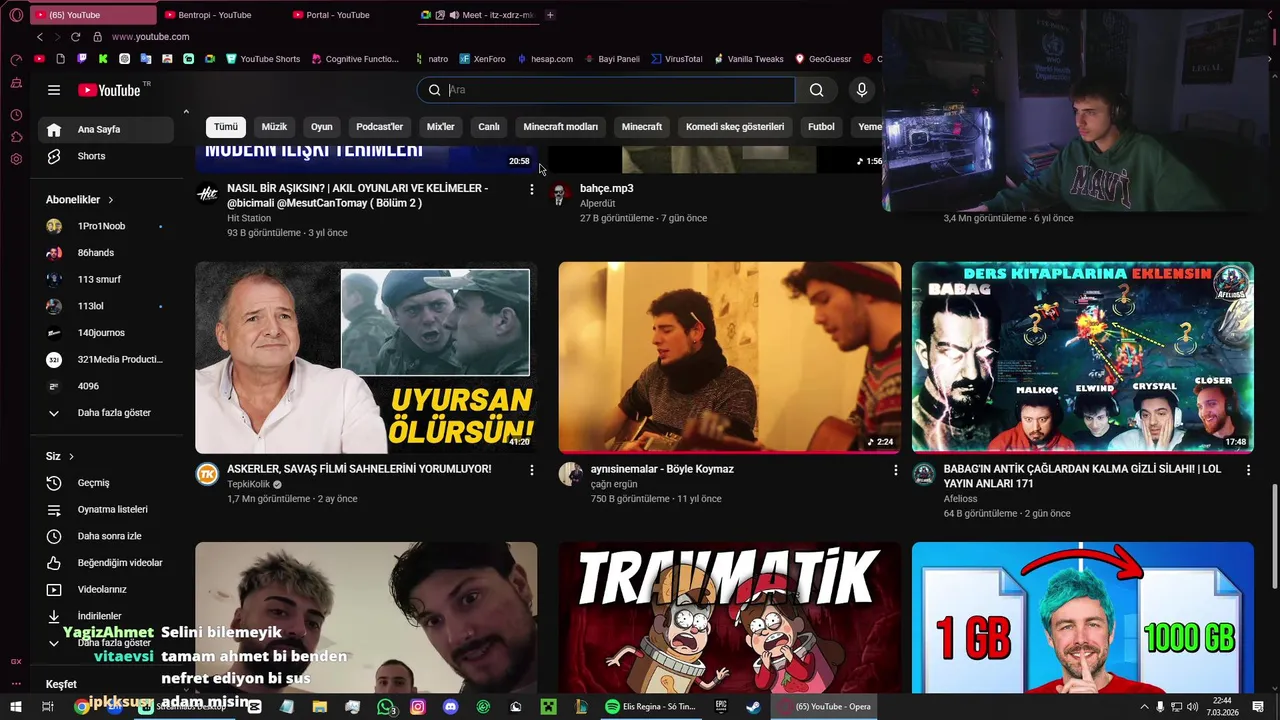1280x720 pixels.
Task: Open bahçe.mp3 video title
Action: tap(607, 188)
